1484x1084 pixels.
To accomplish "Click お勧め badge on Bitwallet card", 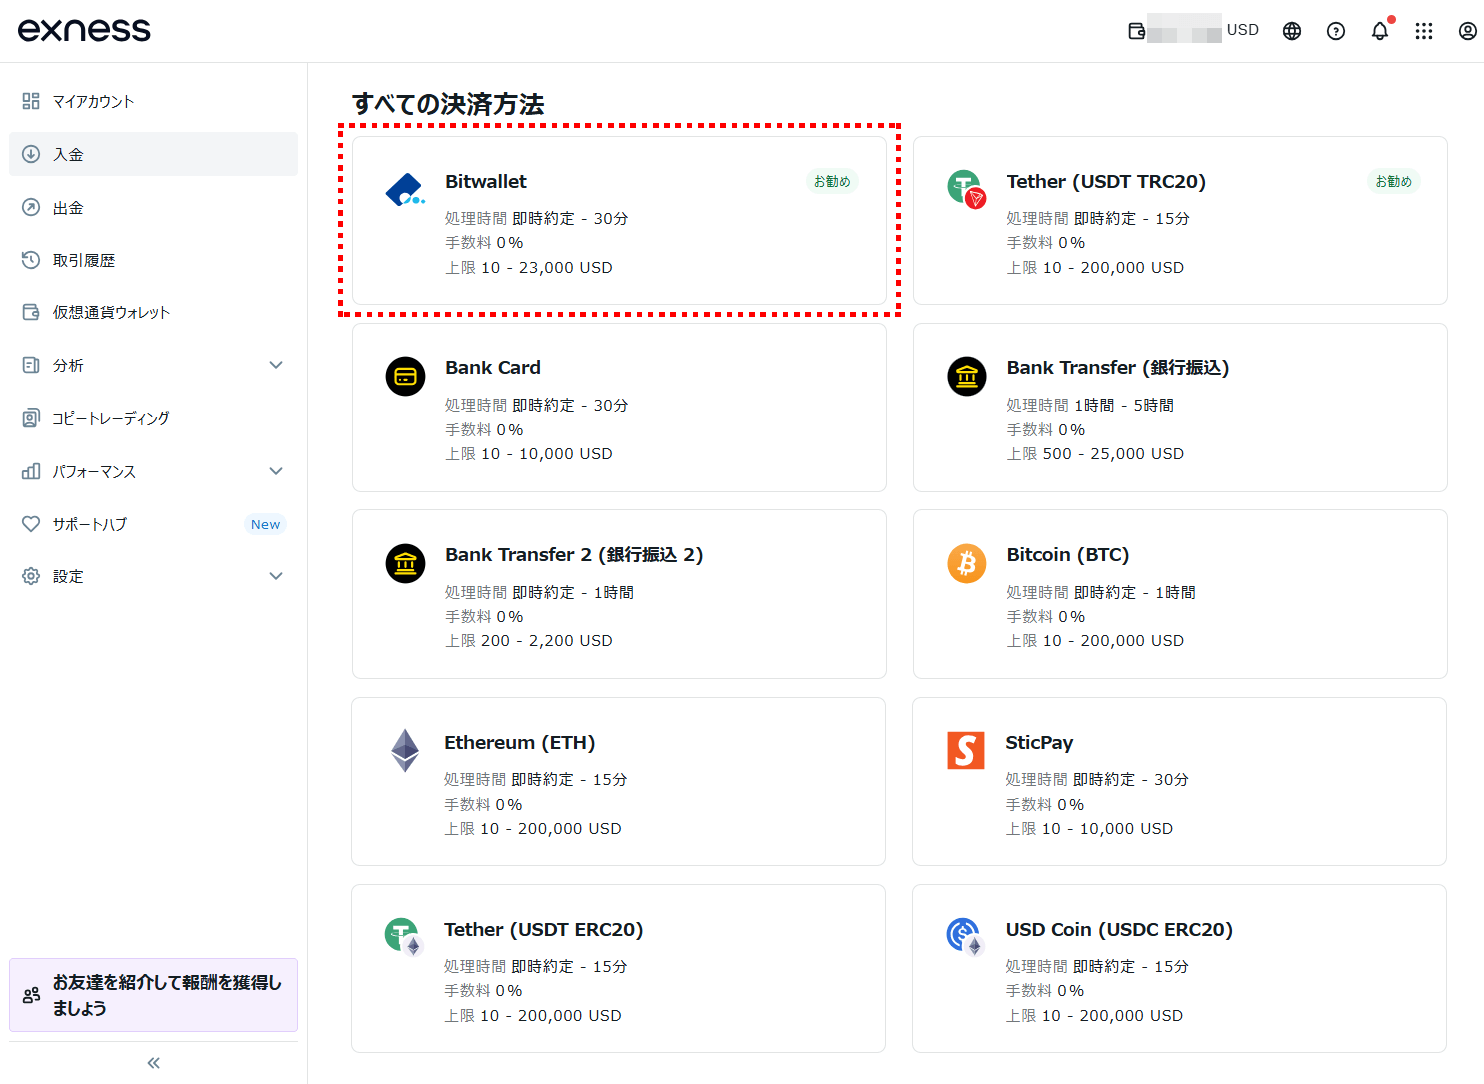I will click(x=832, y=181).
